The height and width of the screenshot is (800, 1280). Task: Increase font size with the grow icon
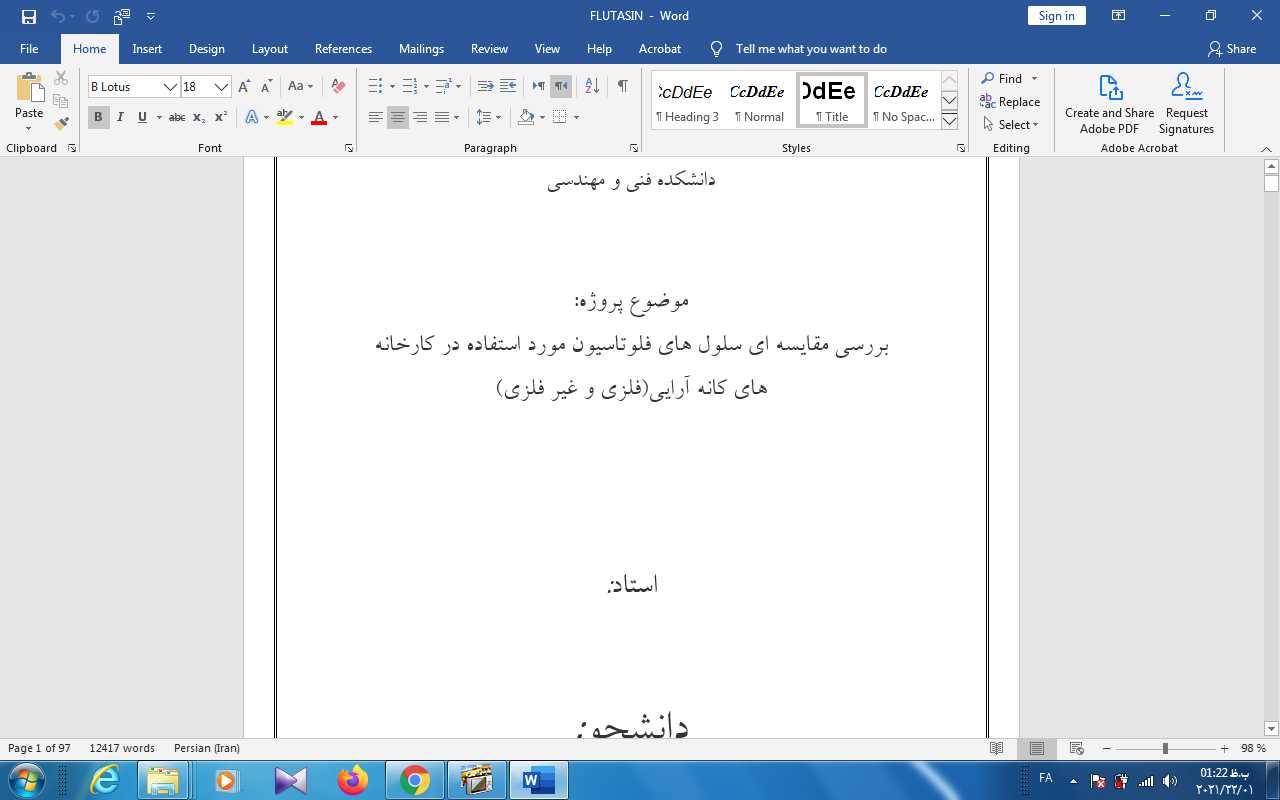coord(244,87)
